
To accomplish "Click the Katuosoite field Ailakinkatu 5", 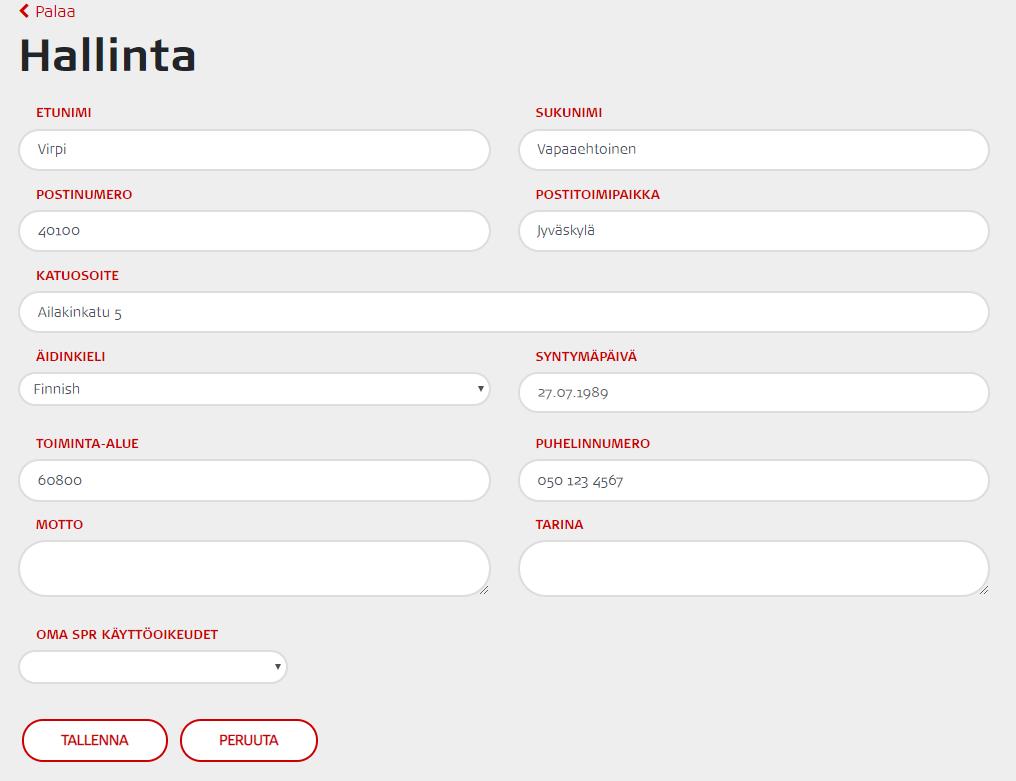I will pos(504,312).
